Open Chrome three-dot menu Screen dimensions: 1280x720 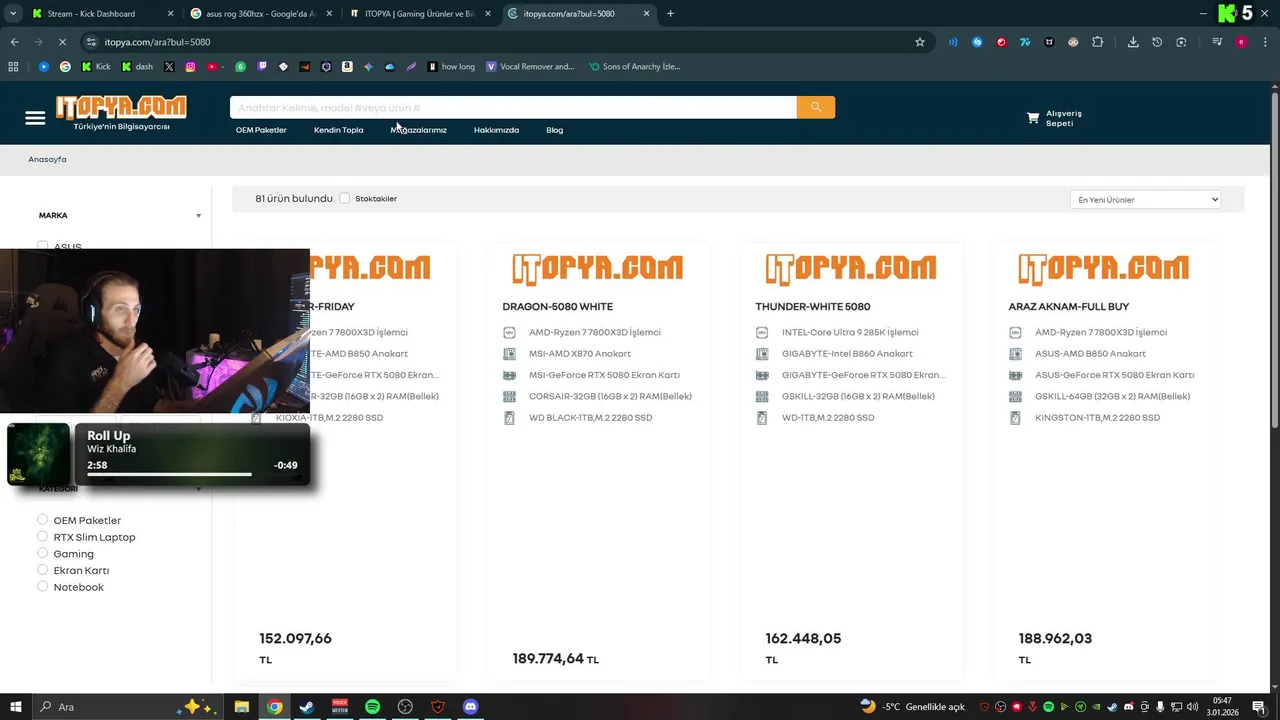pyautogui.click(x=1265, y=42)
